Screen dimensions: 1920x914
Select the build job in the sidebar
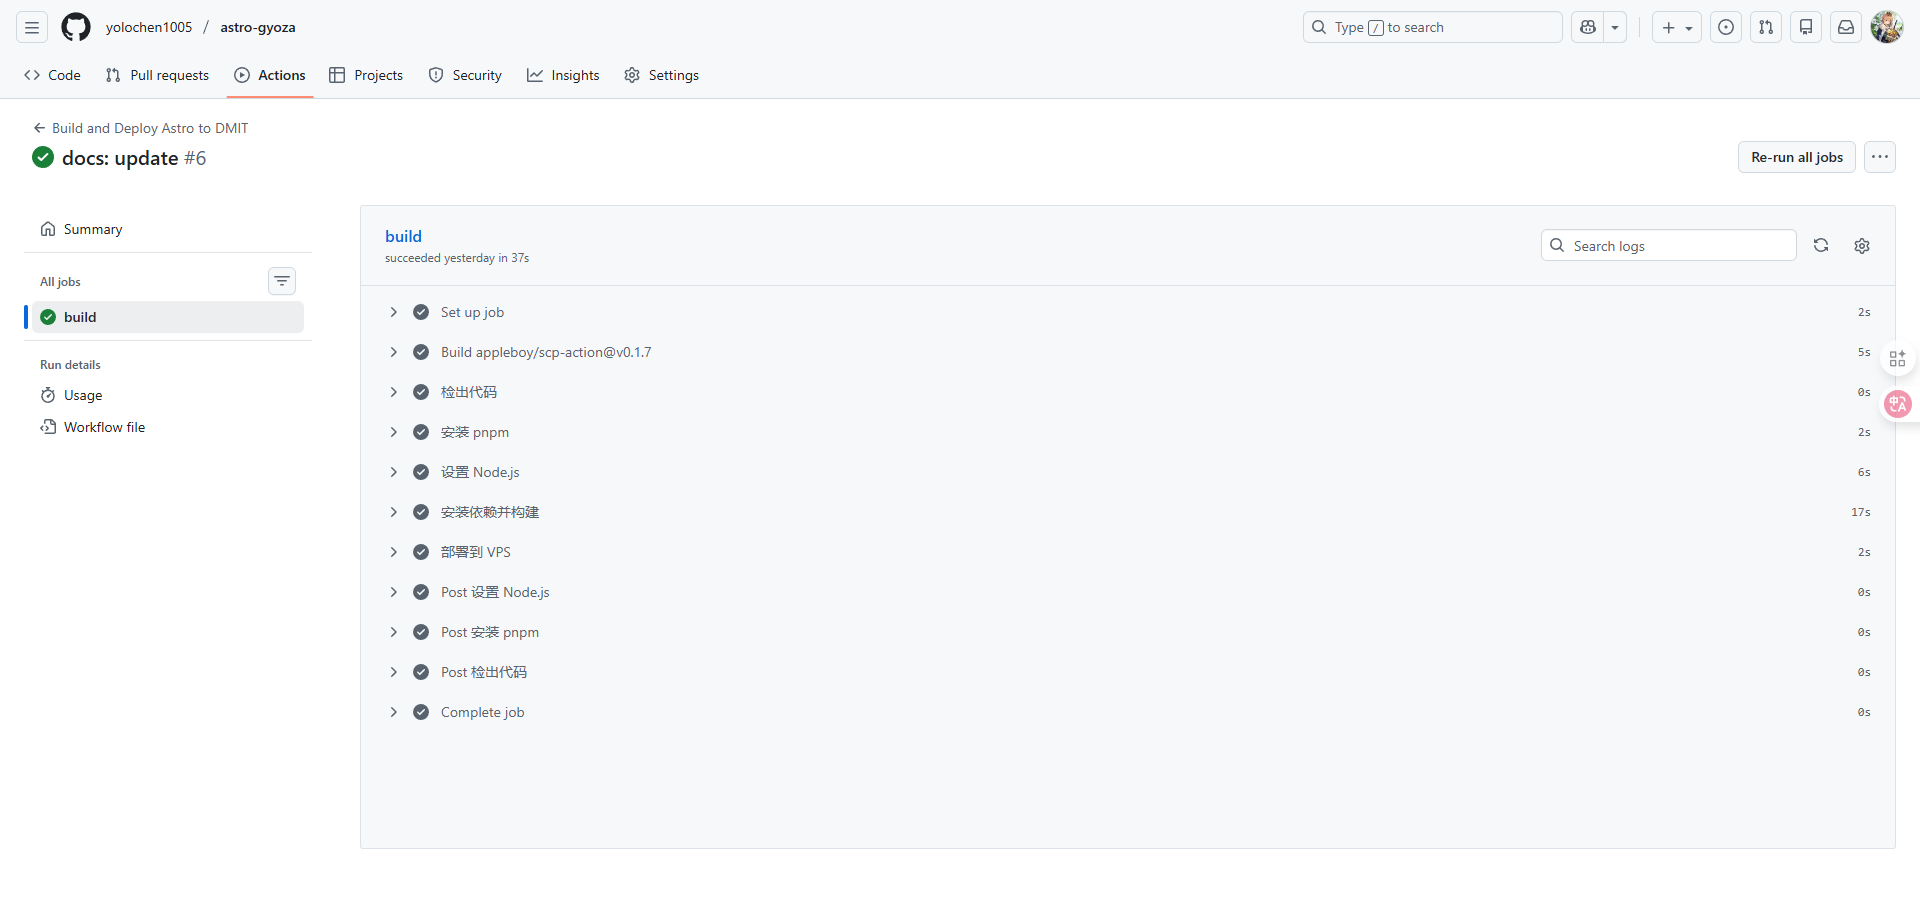(x=80, y=317)
